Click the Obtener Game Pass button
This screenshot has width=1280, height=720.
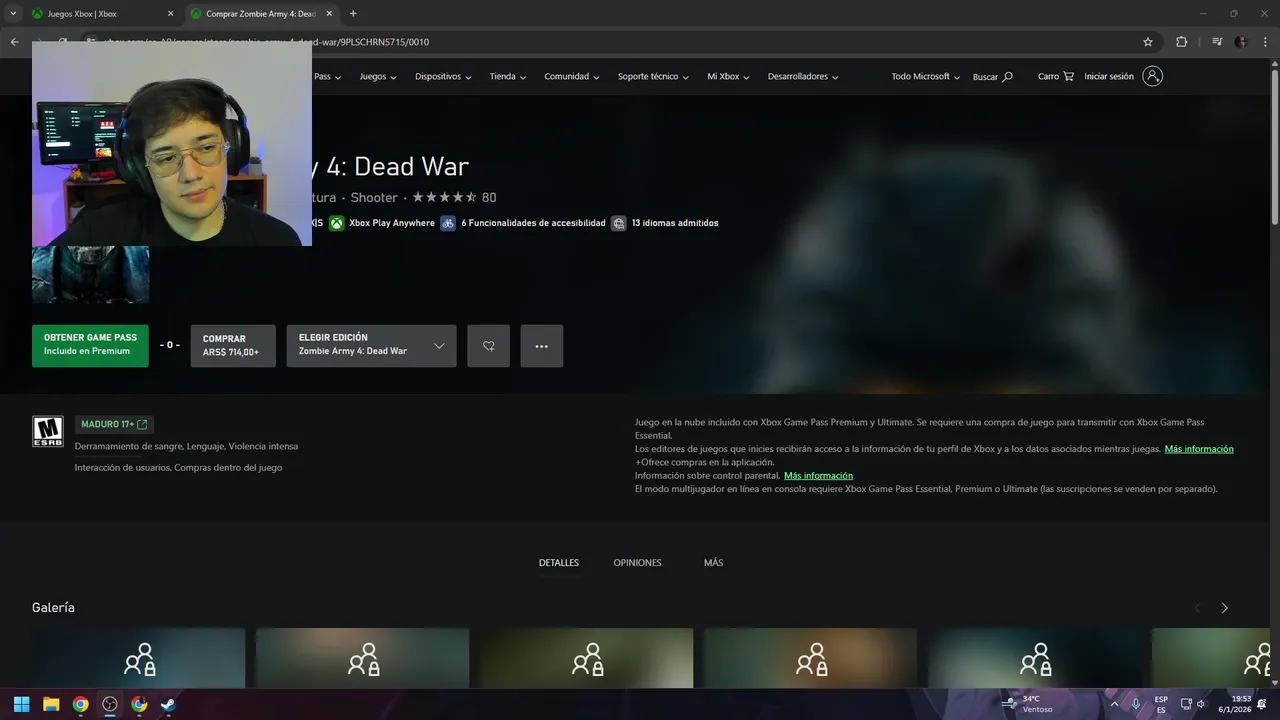click(90, 345)
